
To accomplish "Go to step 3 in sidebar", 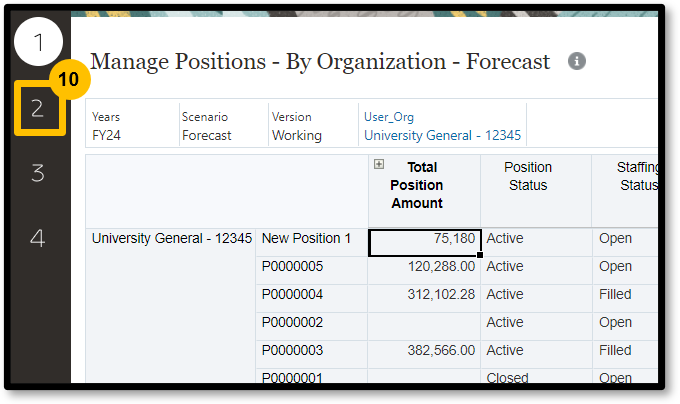I will pos(38,174).
